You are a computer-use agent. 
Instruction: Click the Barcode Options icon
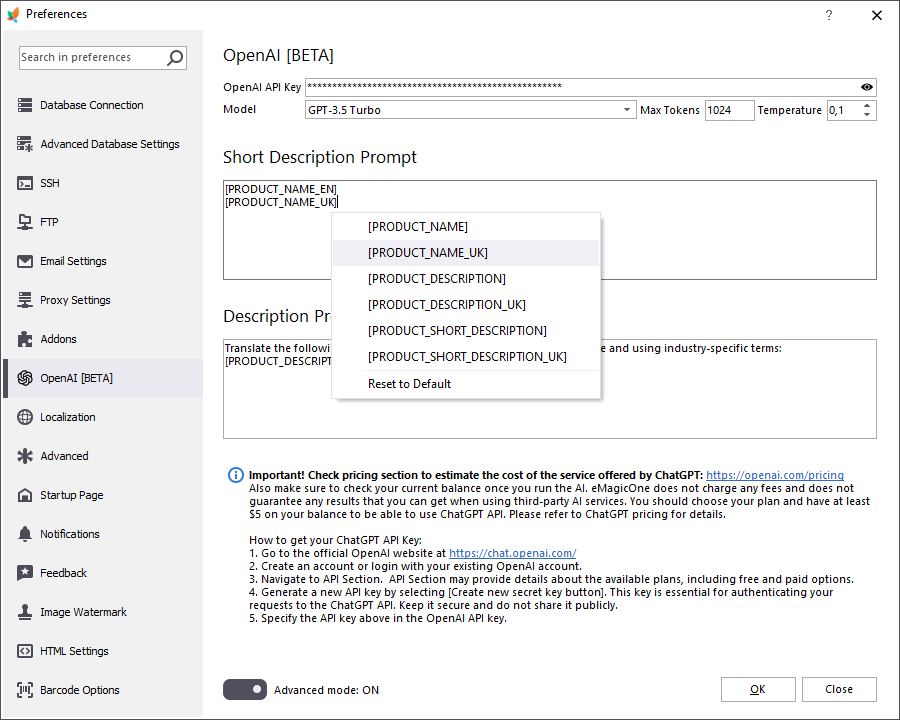click(x=25, y=690)
